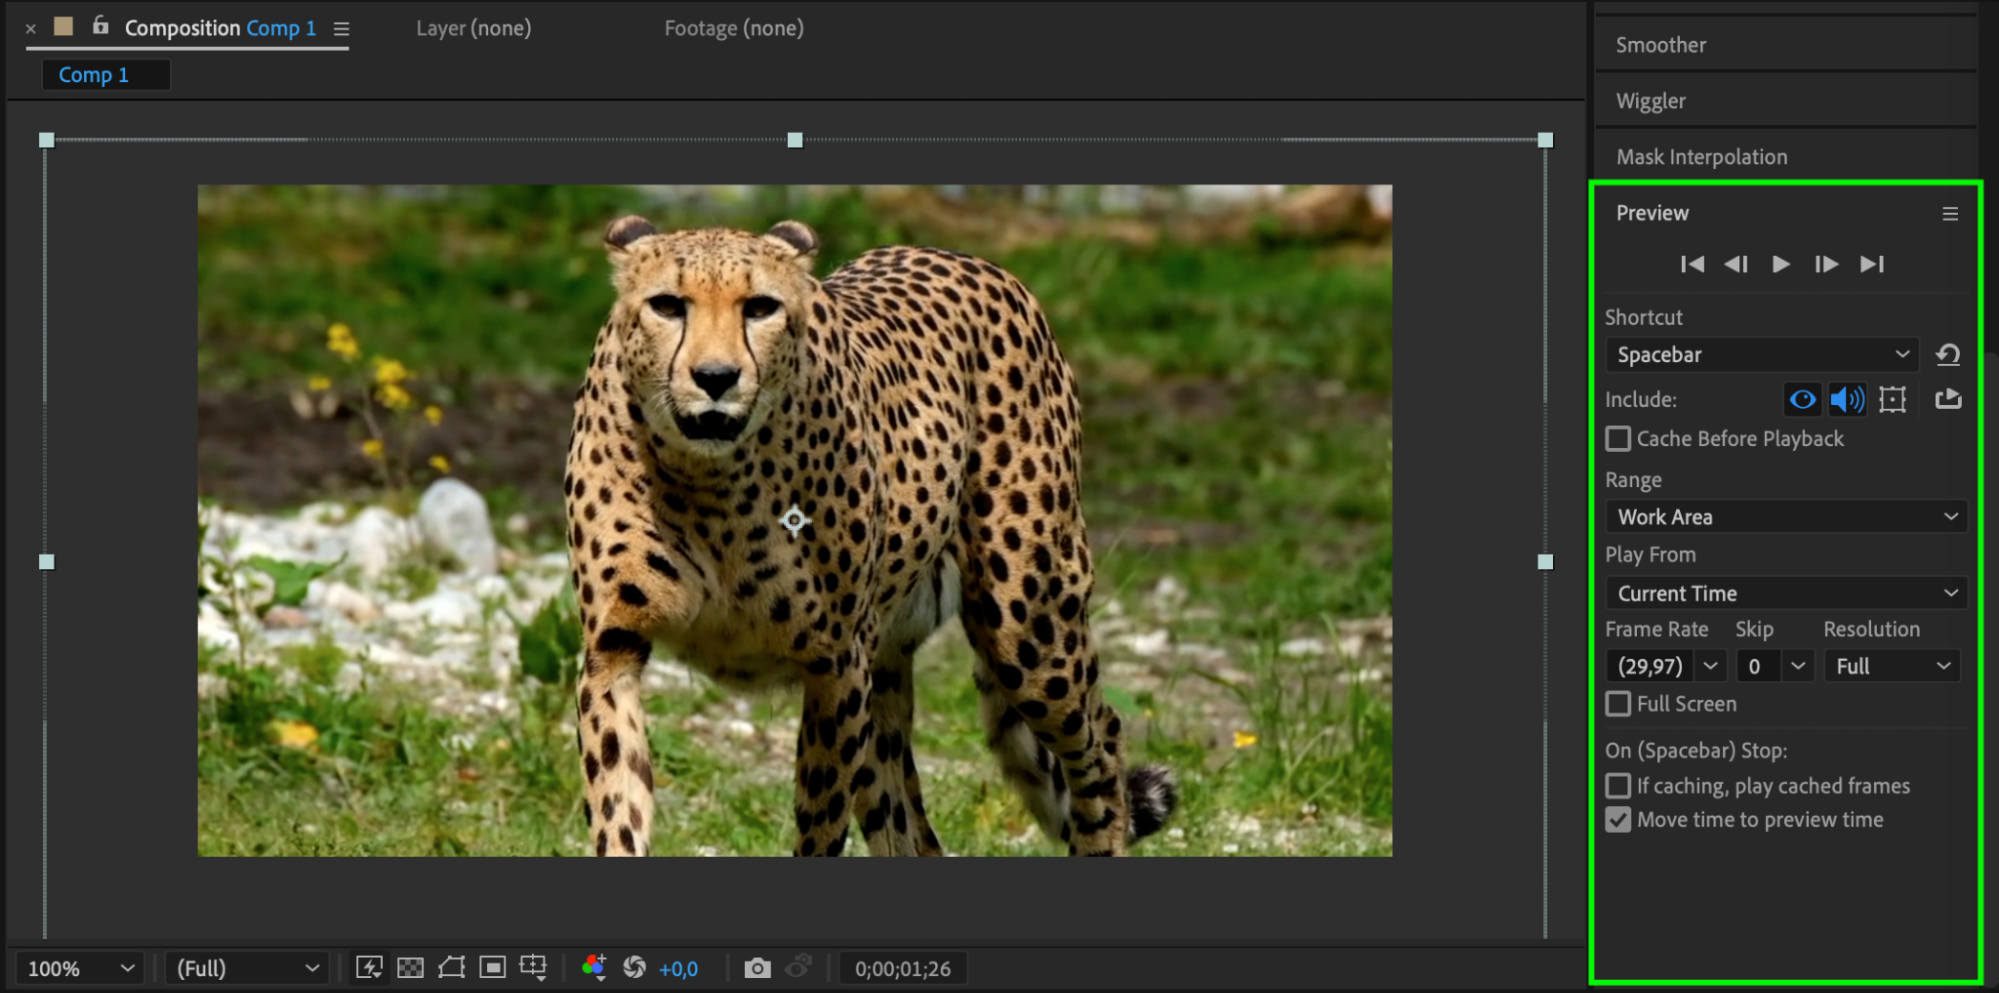This screenshot has width=1999, height=993.
Task: Enable the Cache Before Playback checkbox
Action: [x=1618, y=439]
